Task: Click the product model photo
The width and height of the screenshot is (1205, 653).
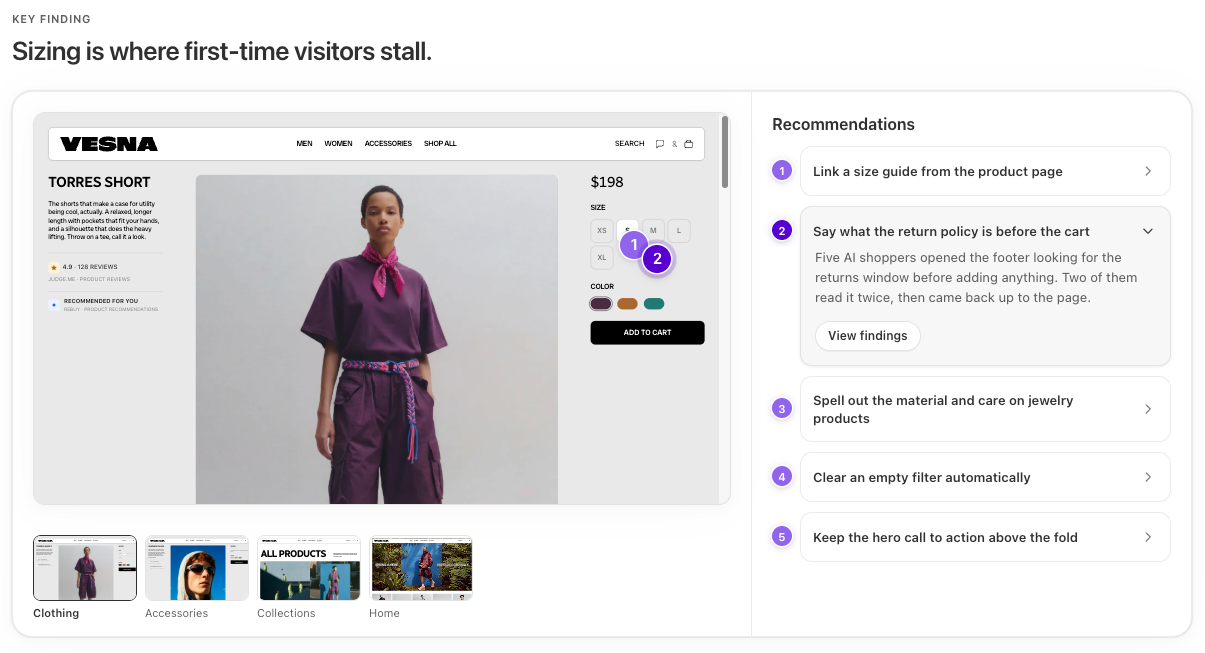Action: click(377, 340)
